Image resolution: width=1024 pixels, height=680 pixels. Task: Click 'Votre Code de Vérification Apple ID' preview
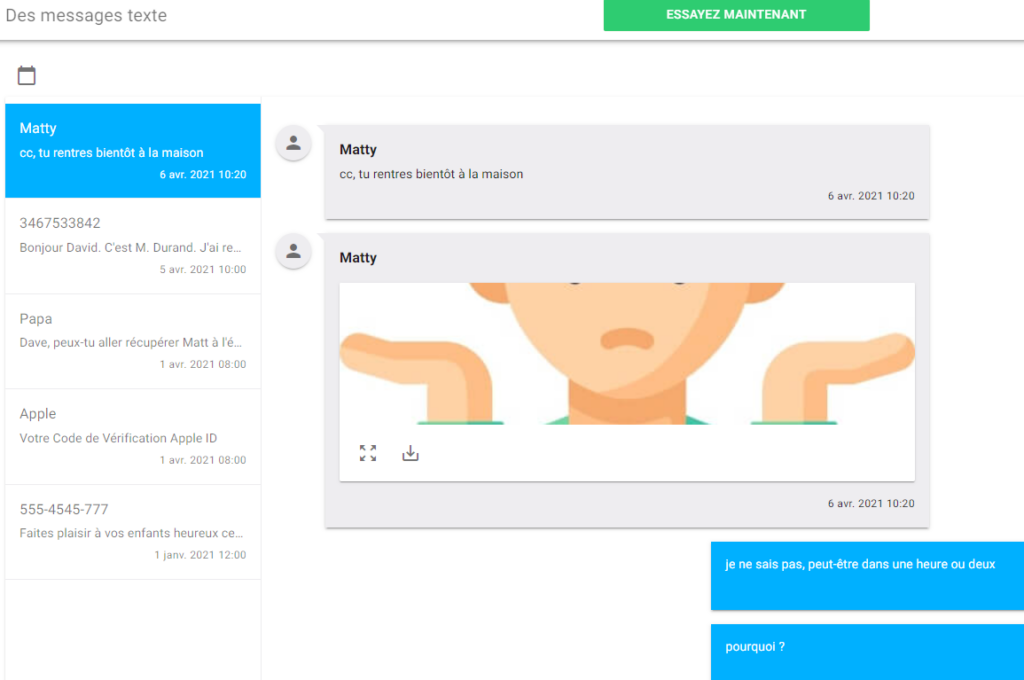tap(118, 438)
